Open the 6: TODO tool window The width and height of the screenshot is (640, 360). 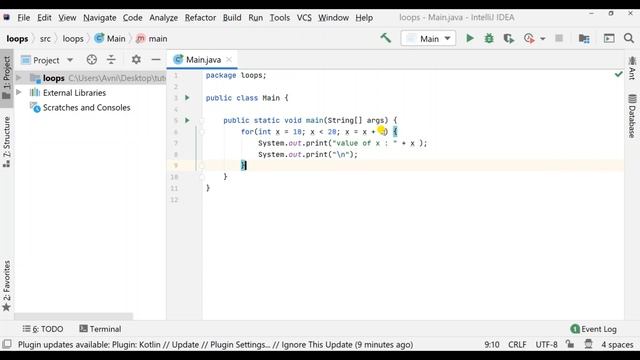[43, 329]
